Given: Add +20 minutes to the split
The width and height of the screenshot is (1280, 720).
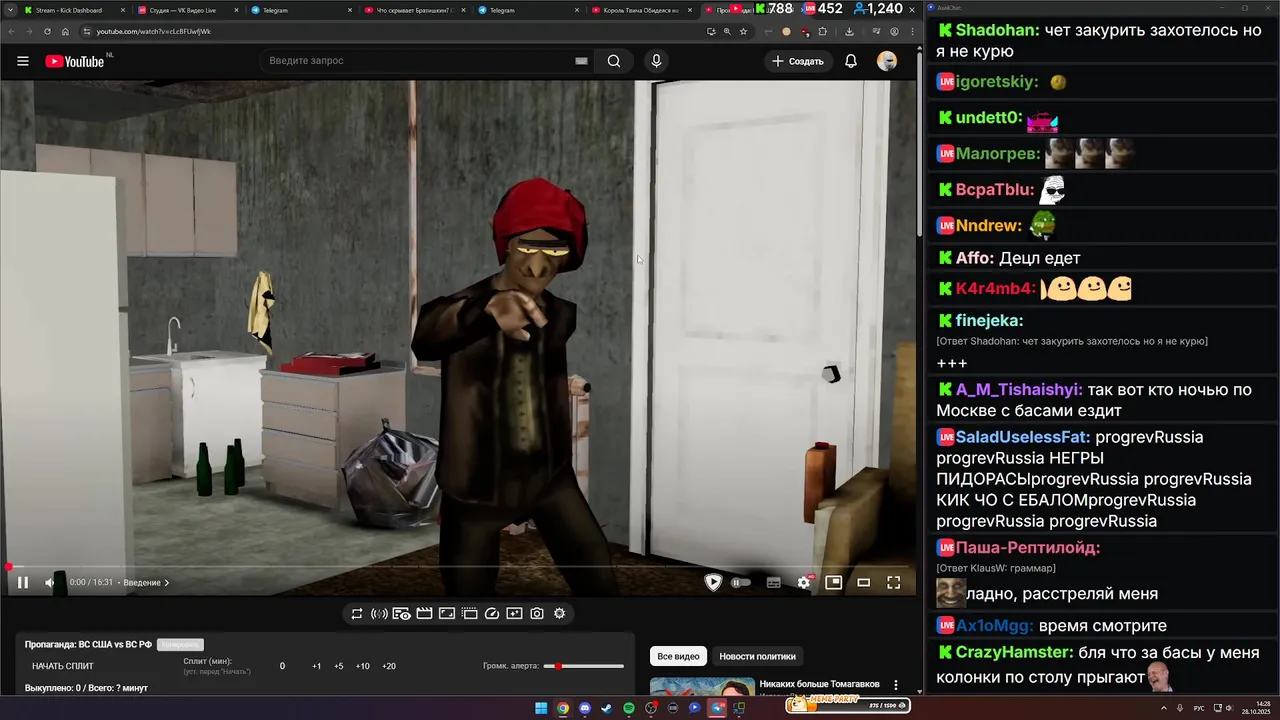Looking at the screenshot, I should 389,666.
